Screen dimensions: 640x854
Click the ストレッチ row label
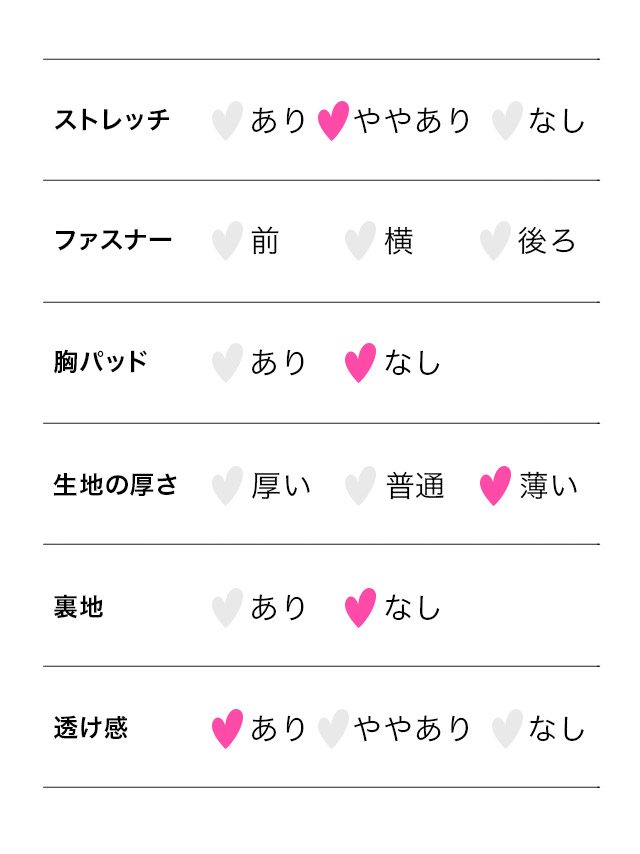(x=112, y=121)
